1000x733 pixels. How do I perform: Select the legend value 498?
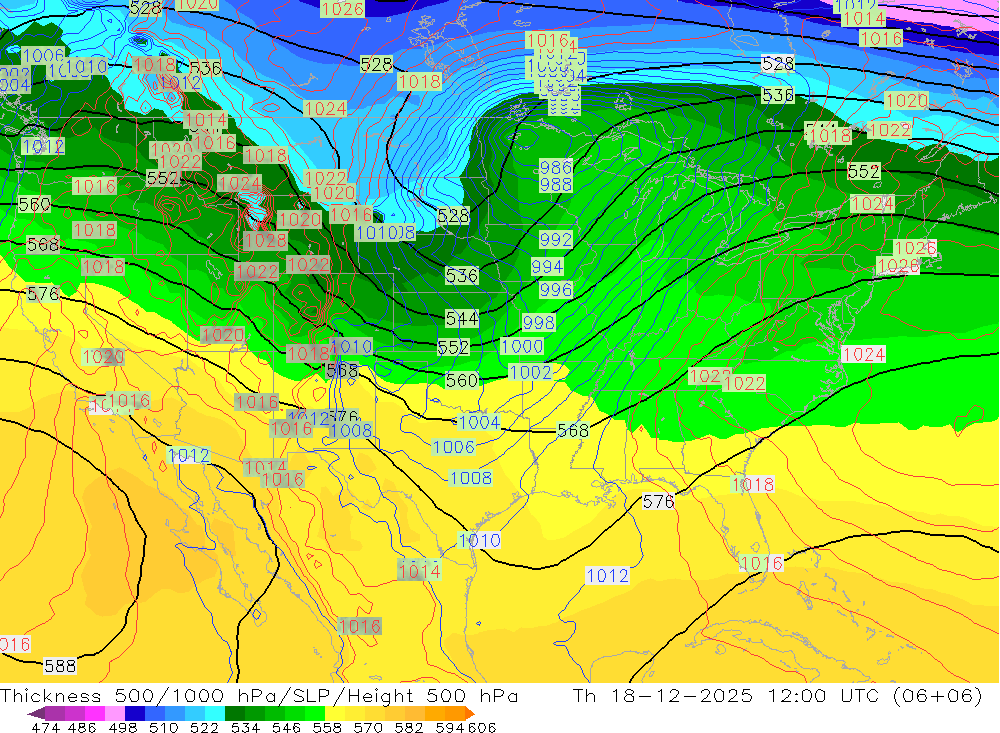121,727
